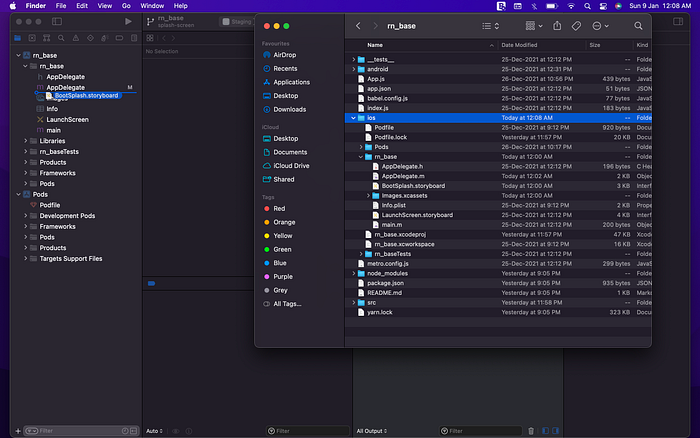Expand the node_modules folder in Finder
700x438 pixels.
[x=353, y=273]
